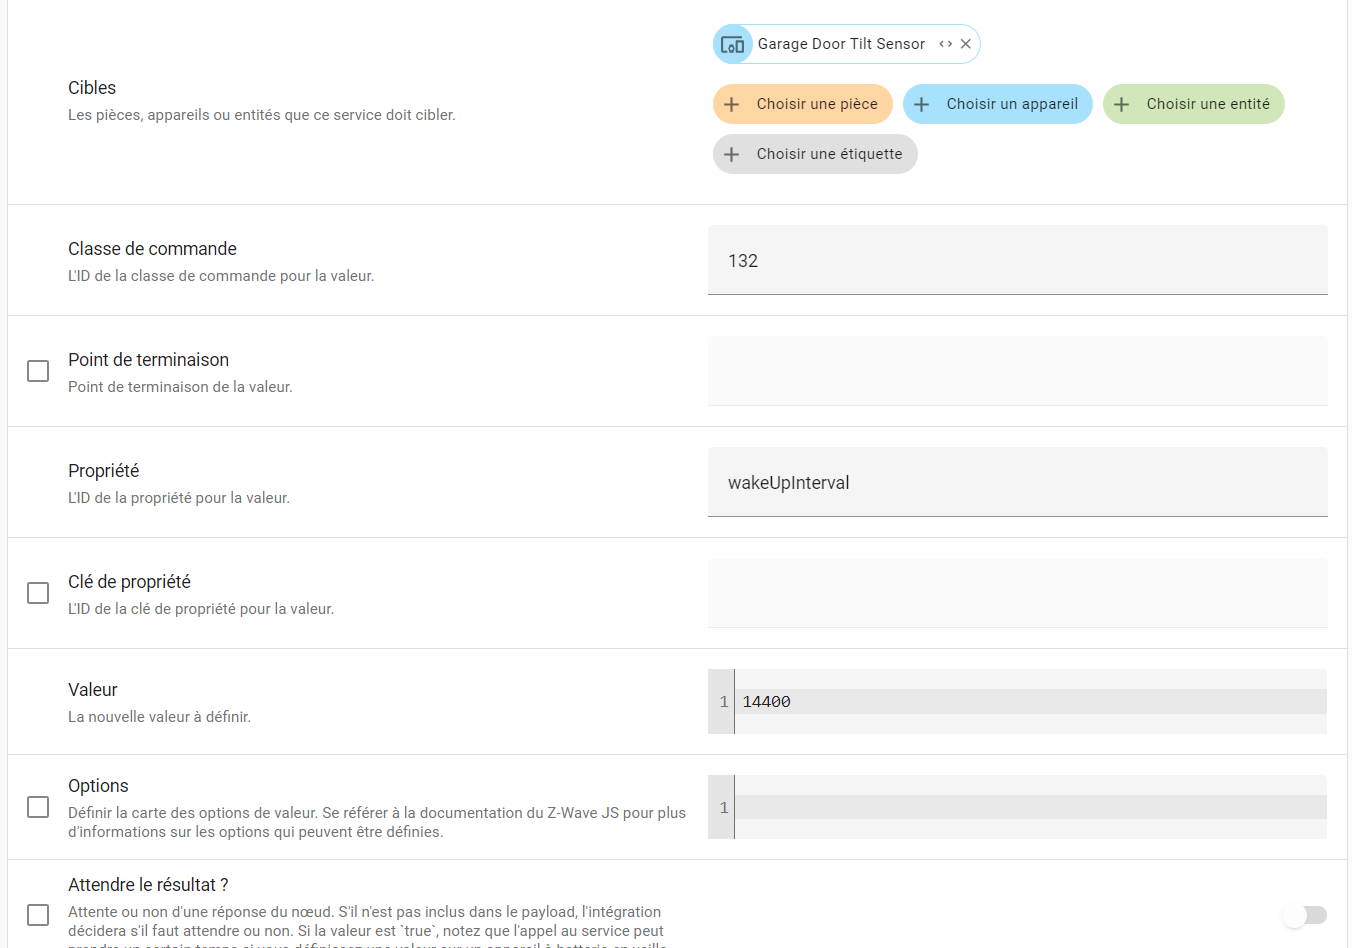Enable the Attendre le résultat checkbox

[x=38, y=915]
